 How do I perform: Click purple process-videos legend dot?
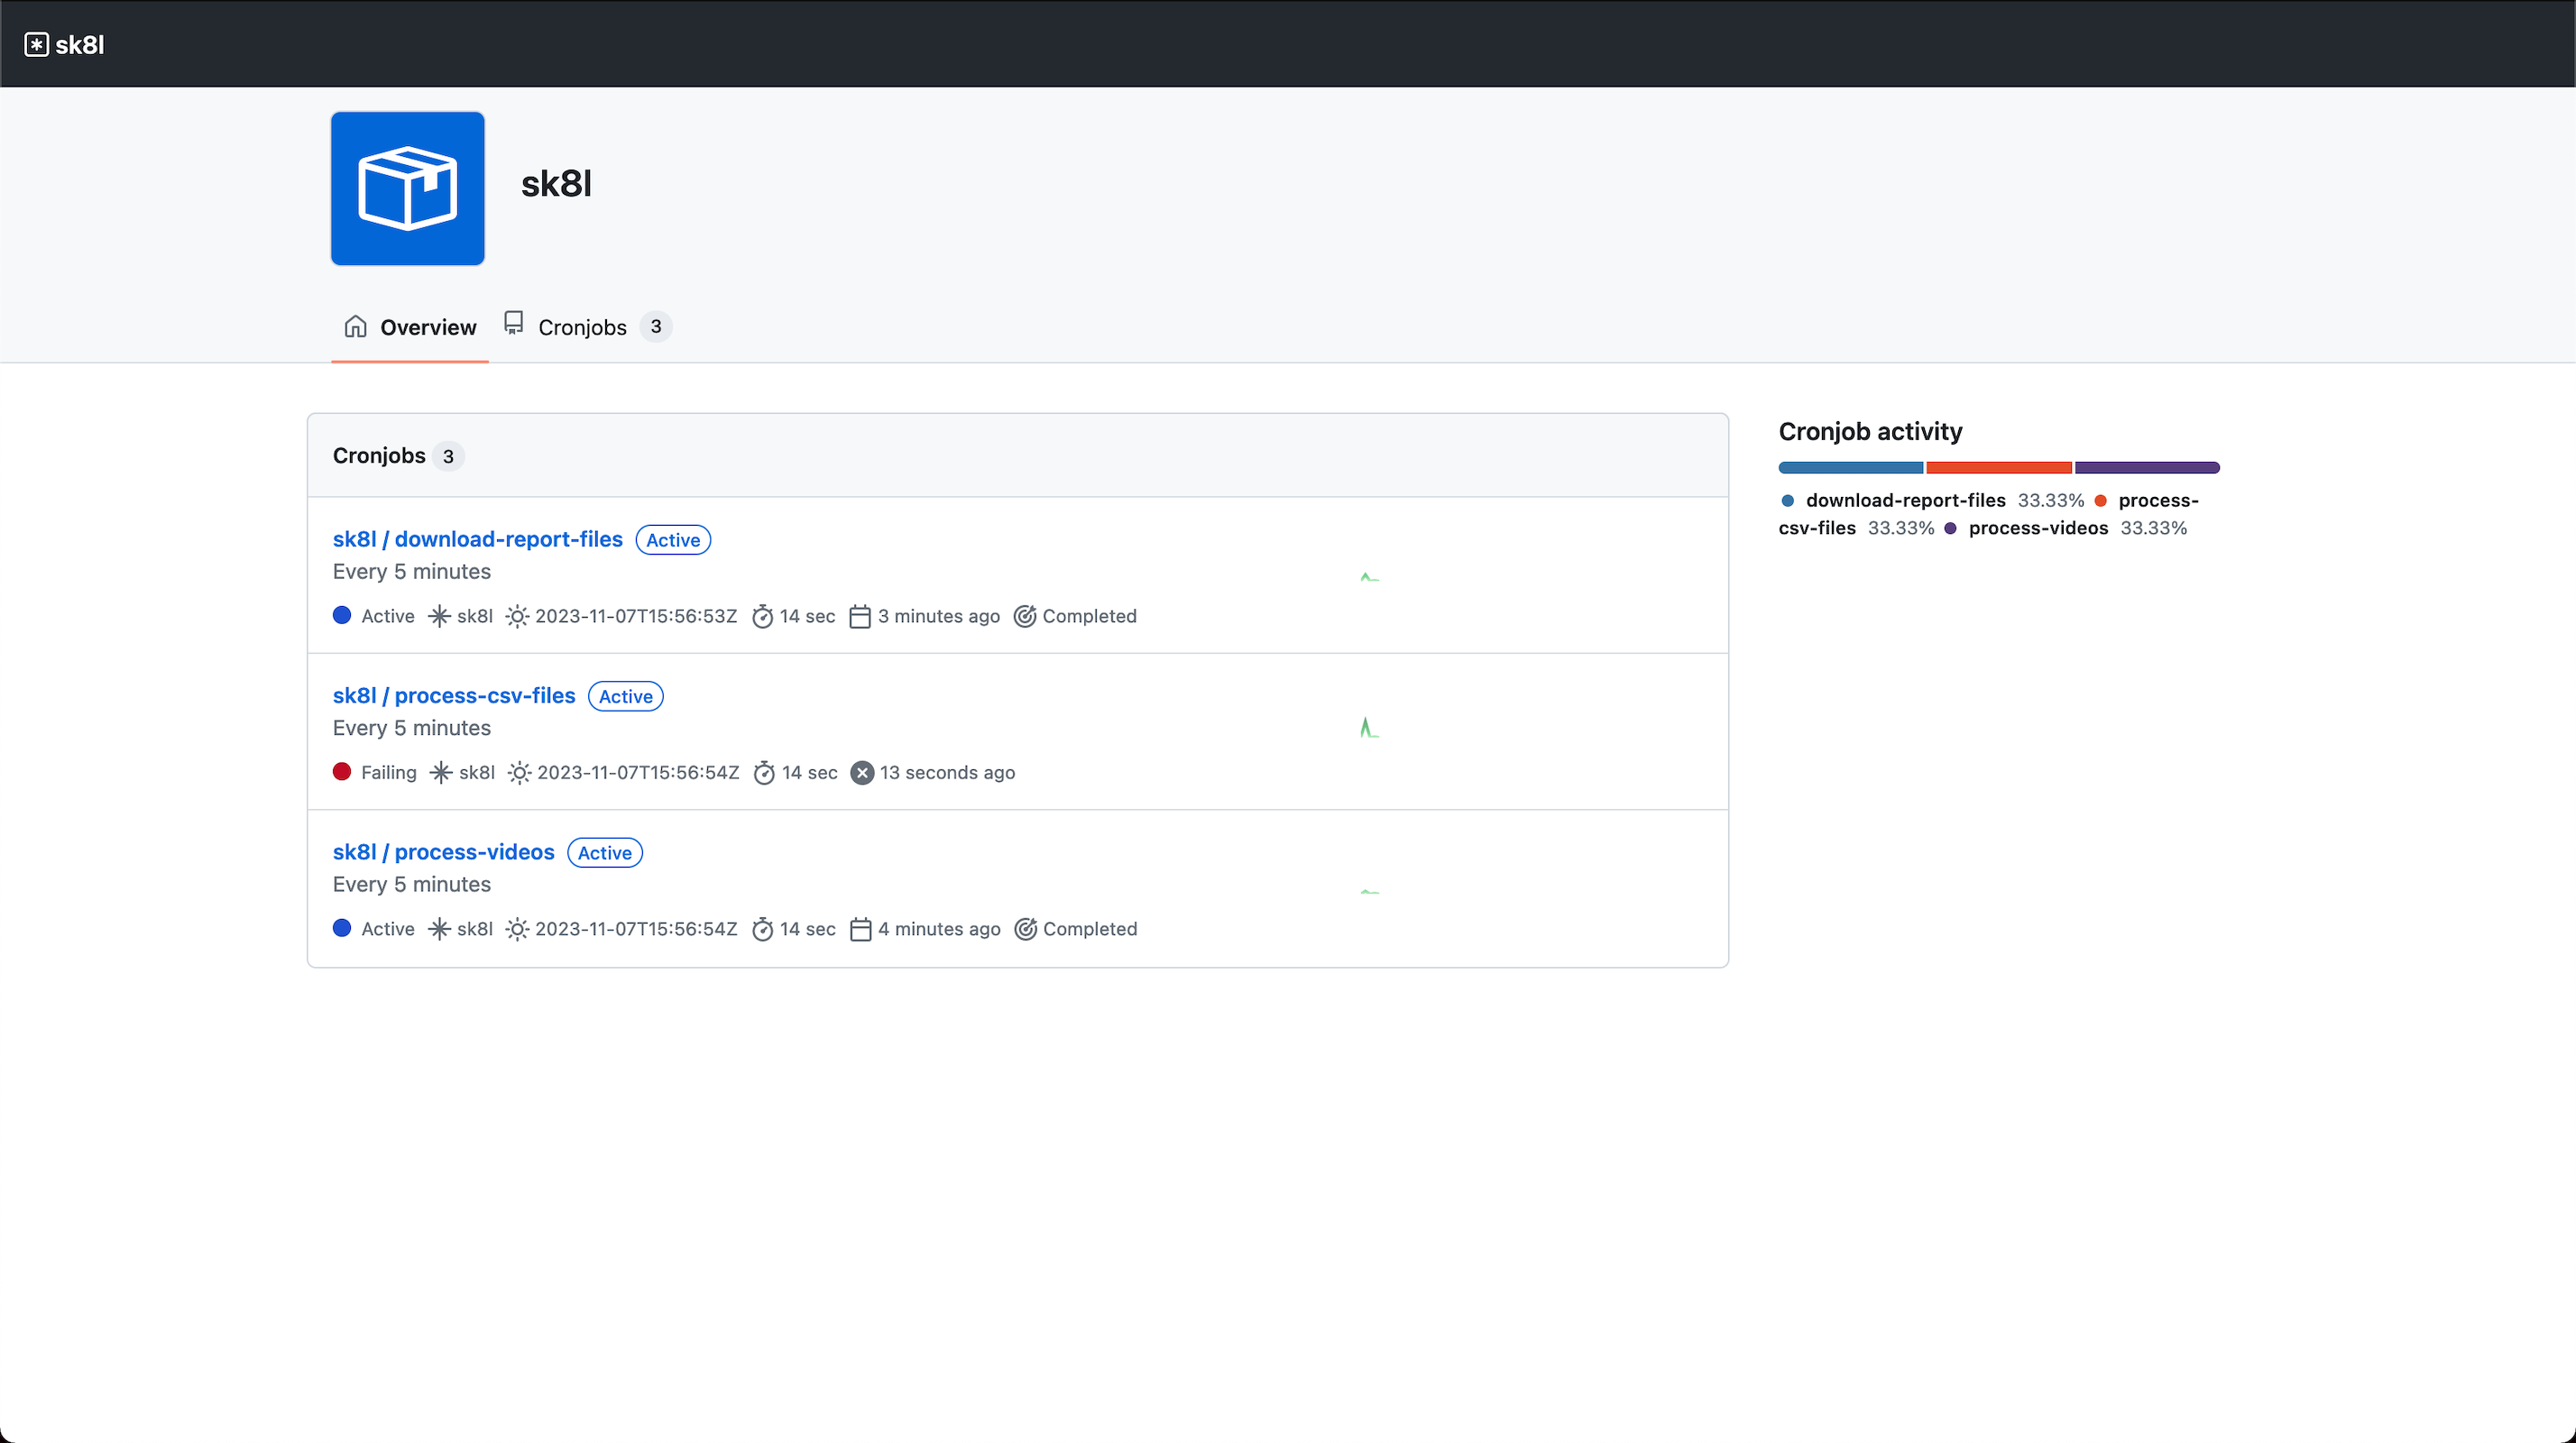(x=1950, y=528)
